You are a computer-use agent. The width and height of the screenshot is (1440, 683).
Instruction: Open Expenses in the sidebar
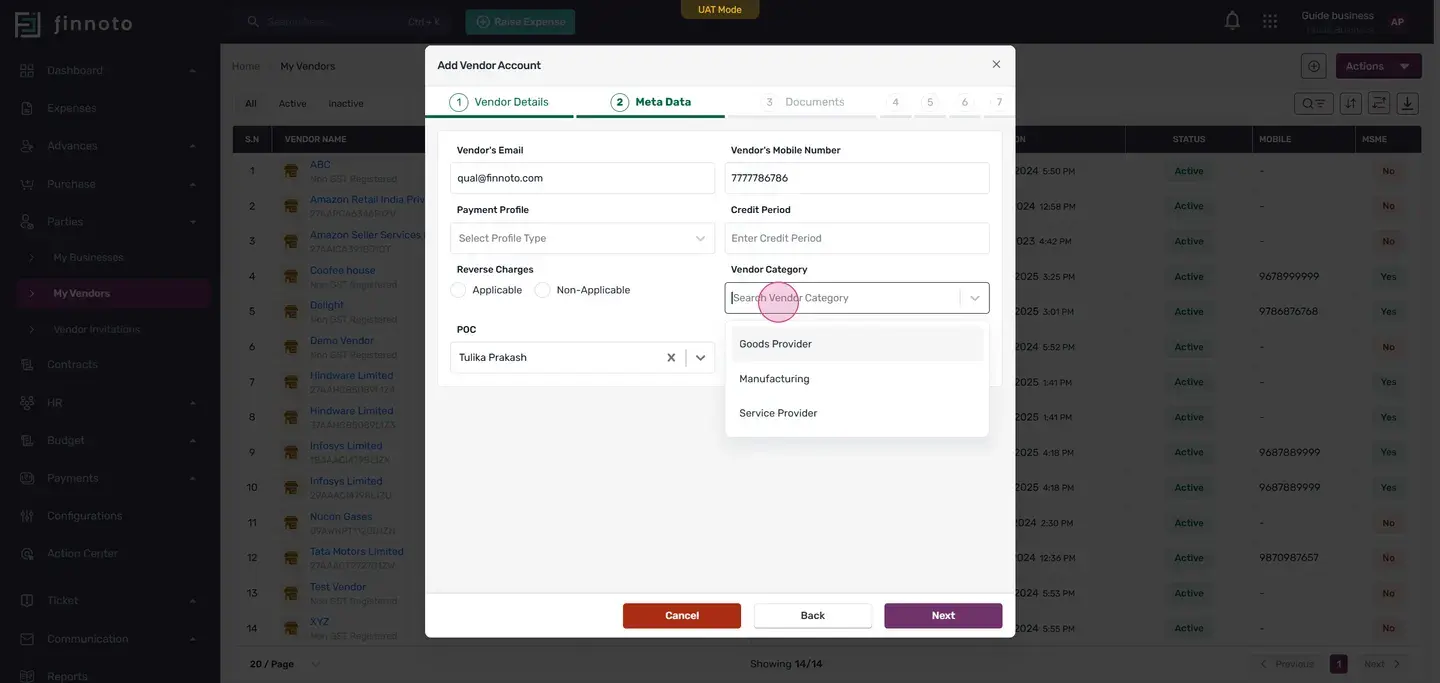coord(72,108)
